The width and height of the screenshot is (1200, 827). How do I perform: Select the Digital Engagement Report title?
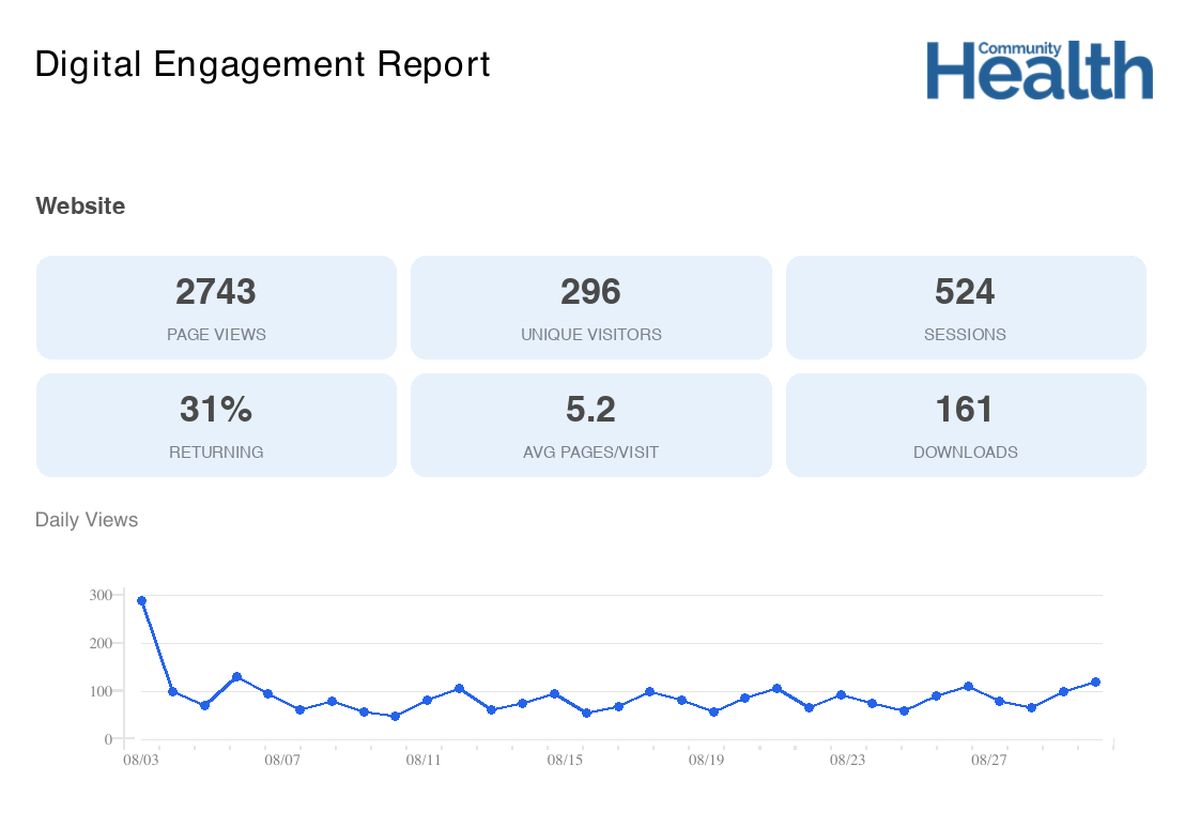coord(262,64)
